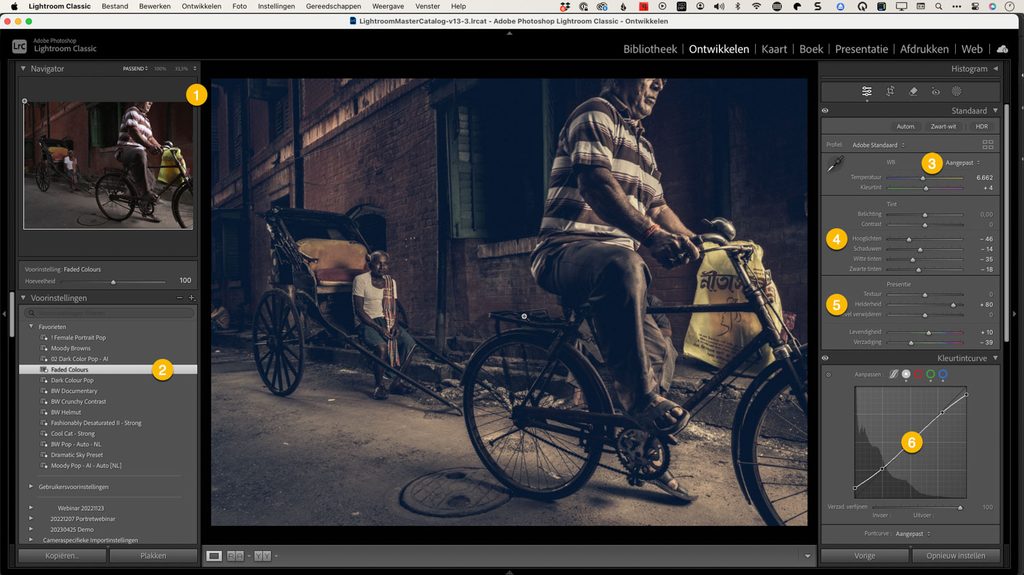Screen dimensions: 1024x575
Task: Click the presets search field
Action: click(110, 314)
